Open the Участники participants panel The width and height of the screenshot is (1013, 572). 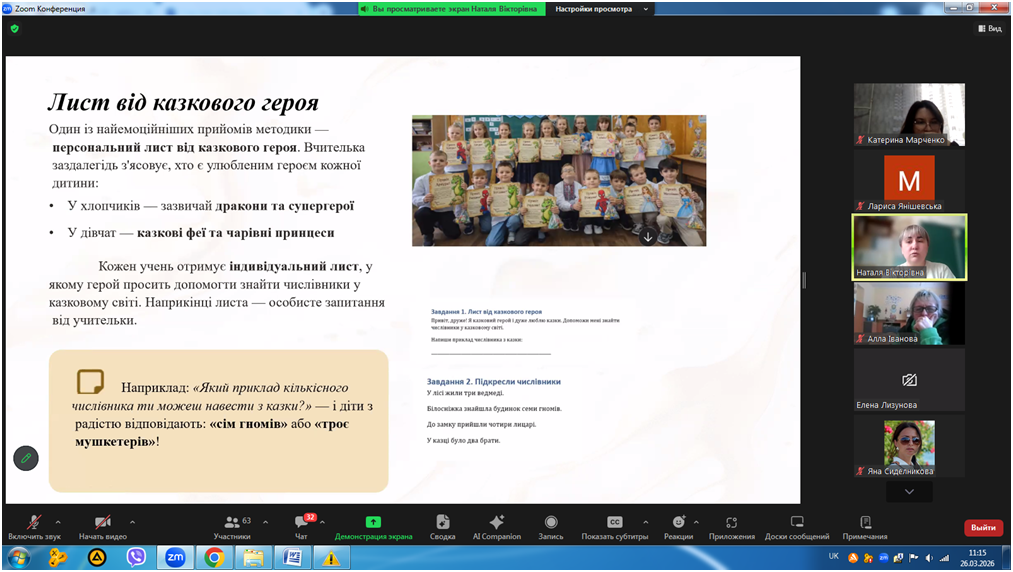point(232,526)
